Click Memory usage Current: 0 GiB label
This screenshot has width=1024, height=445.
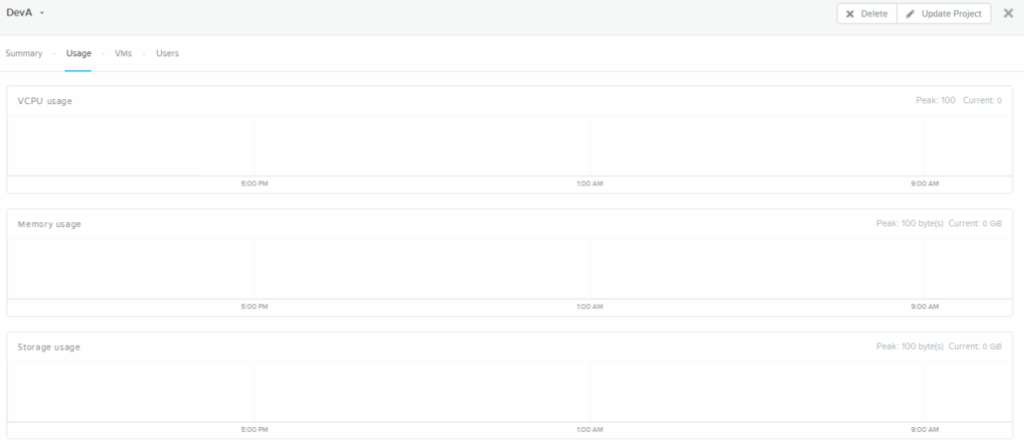[x=974, y=224]
